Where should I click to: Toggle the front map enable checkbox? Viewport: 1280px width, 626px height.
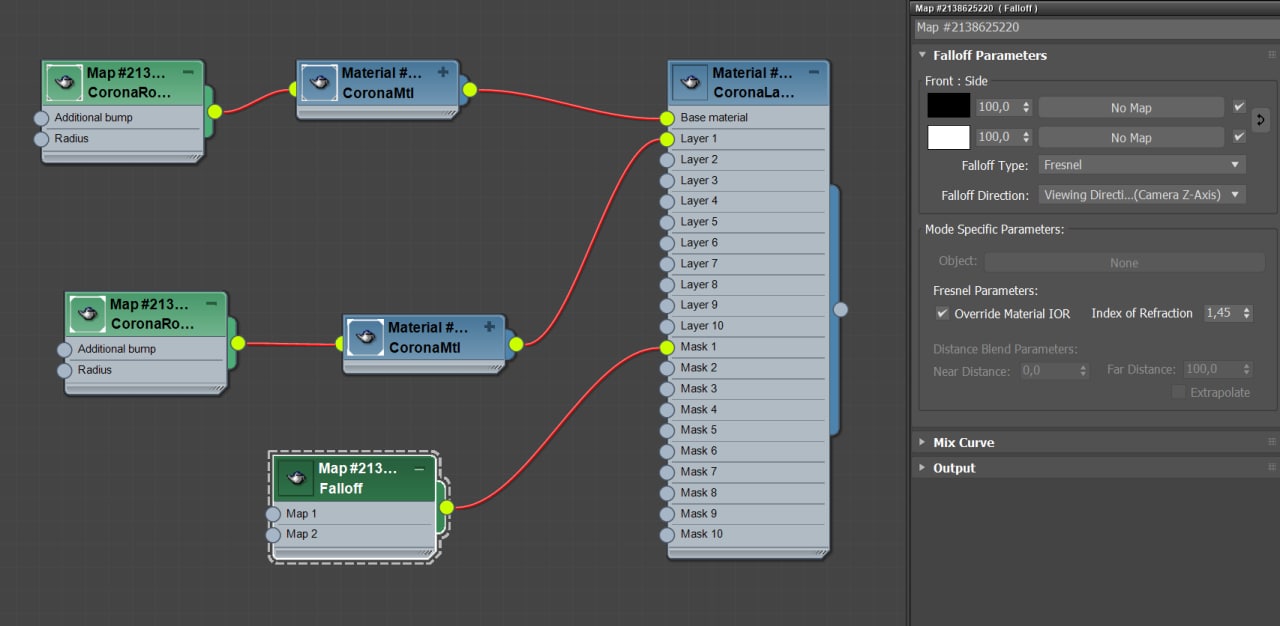coord(1240,106)
